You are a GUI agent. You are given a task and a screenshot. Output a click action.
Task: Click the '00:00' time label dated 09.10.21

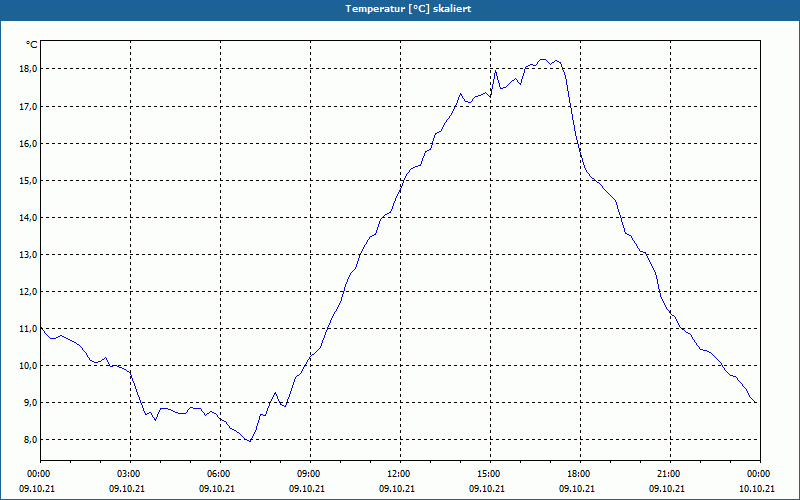point(37,474)
